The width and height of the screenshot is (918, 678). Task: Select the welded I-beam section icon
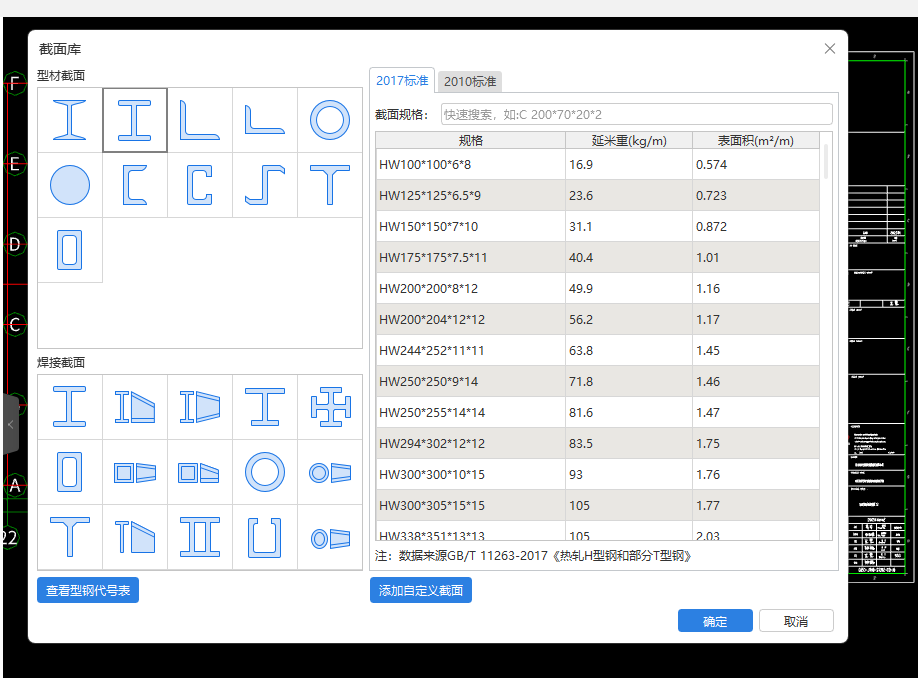click(70, 406)
